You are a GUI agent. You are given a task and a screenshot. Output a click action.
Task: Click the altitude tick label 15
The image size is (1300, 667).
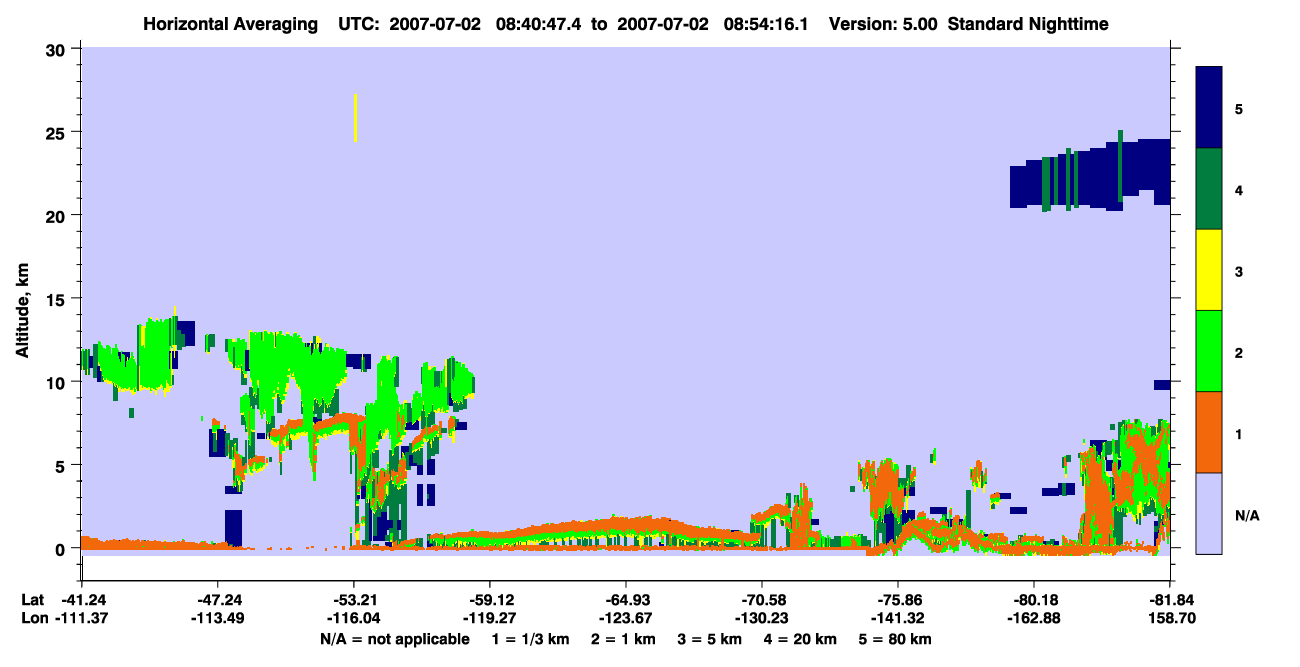click(58, 298)
